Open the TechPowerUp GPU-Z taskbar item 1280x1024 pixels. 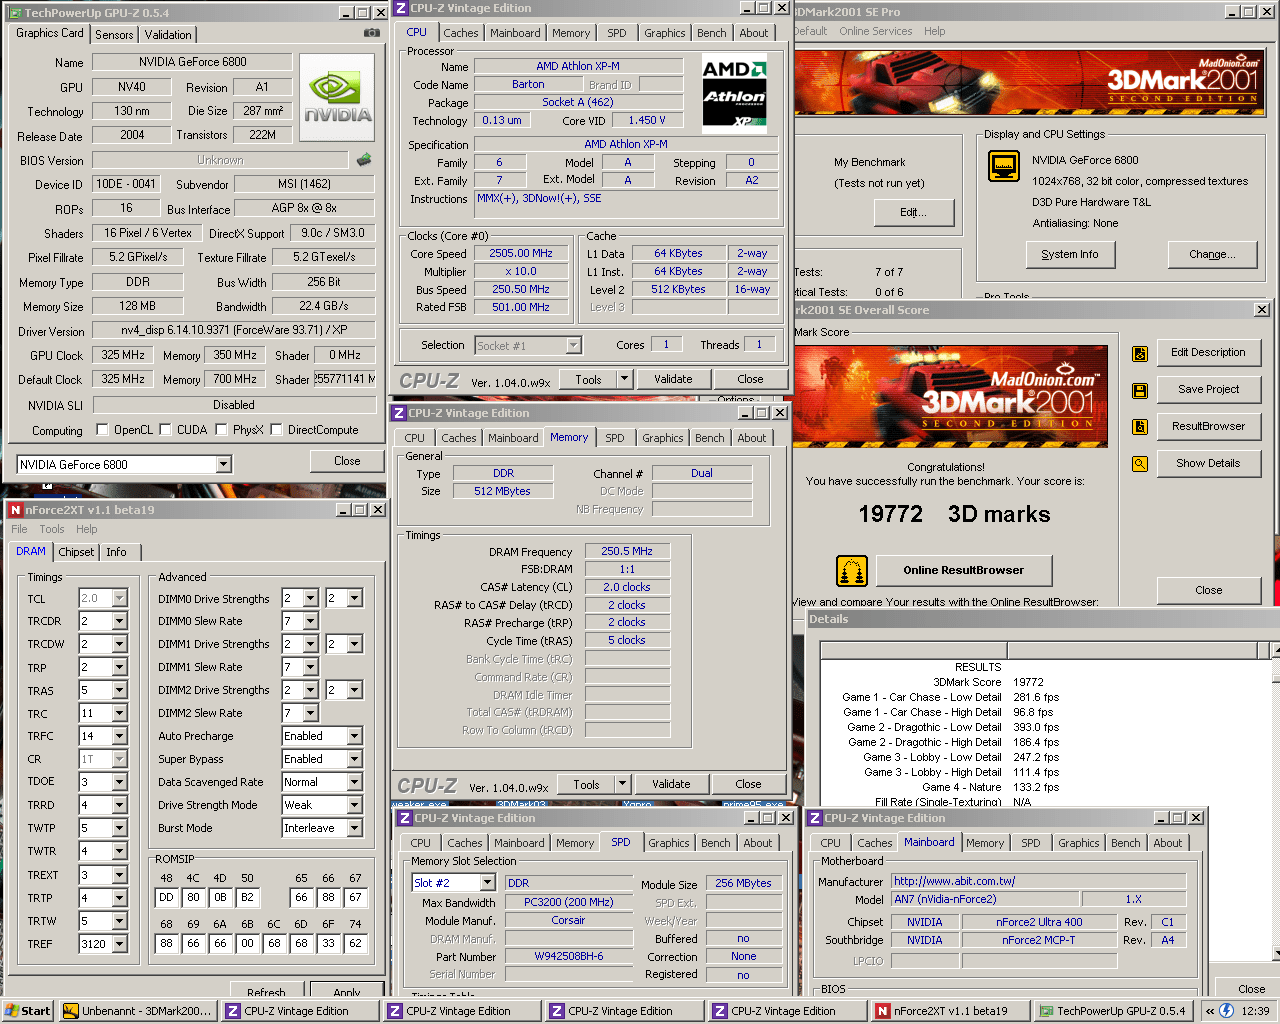[1113, 1011]
